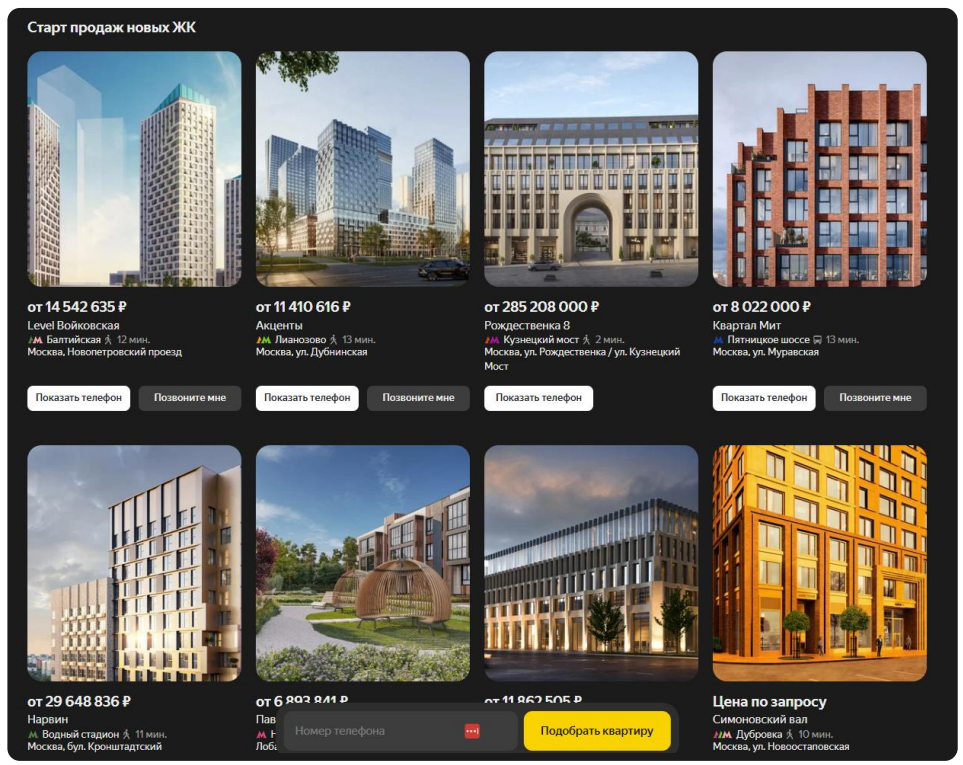The image size is (963, 765).
Task: Click the metro icon beside Пятницкое шоссе
Action: tap(718, 340)
